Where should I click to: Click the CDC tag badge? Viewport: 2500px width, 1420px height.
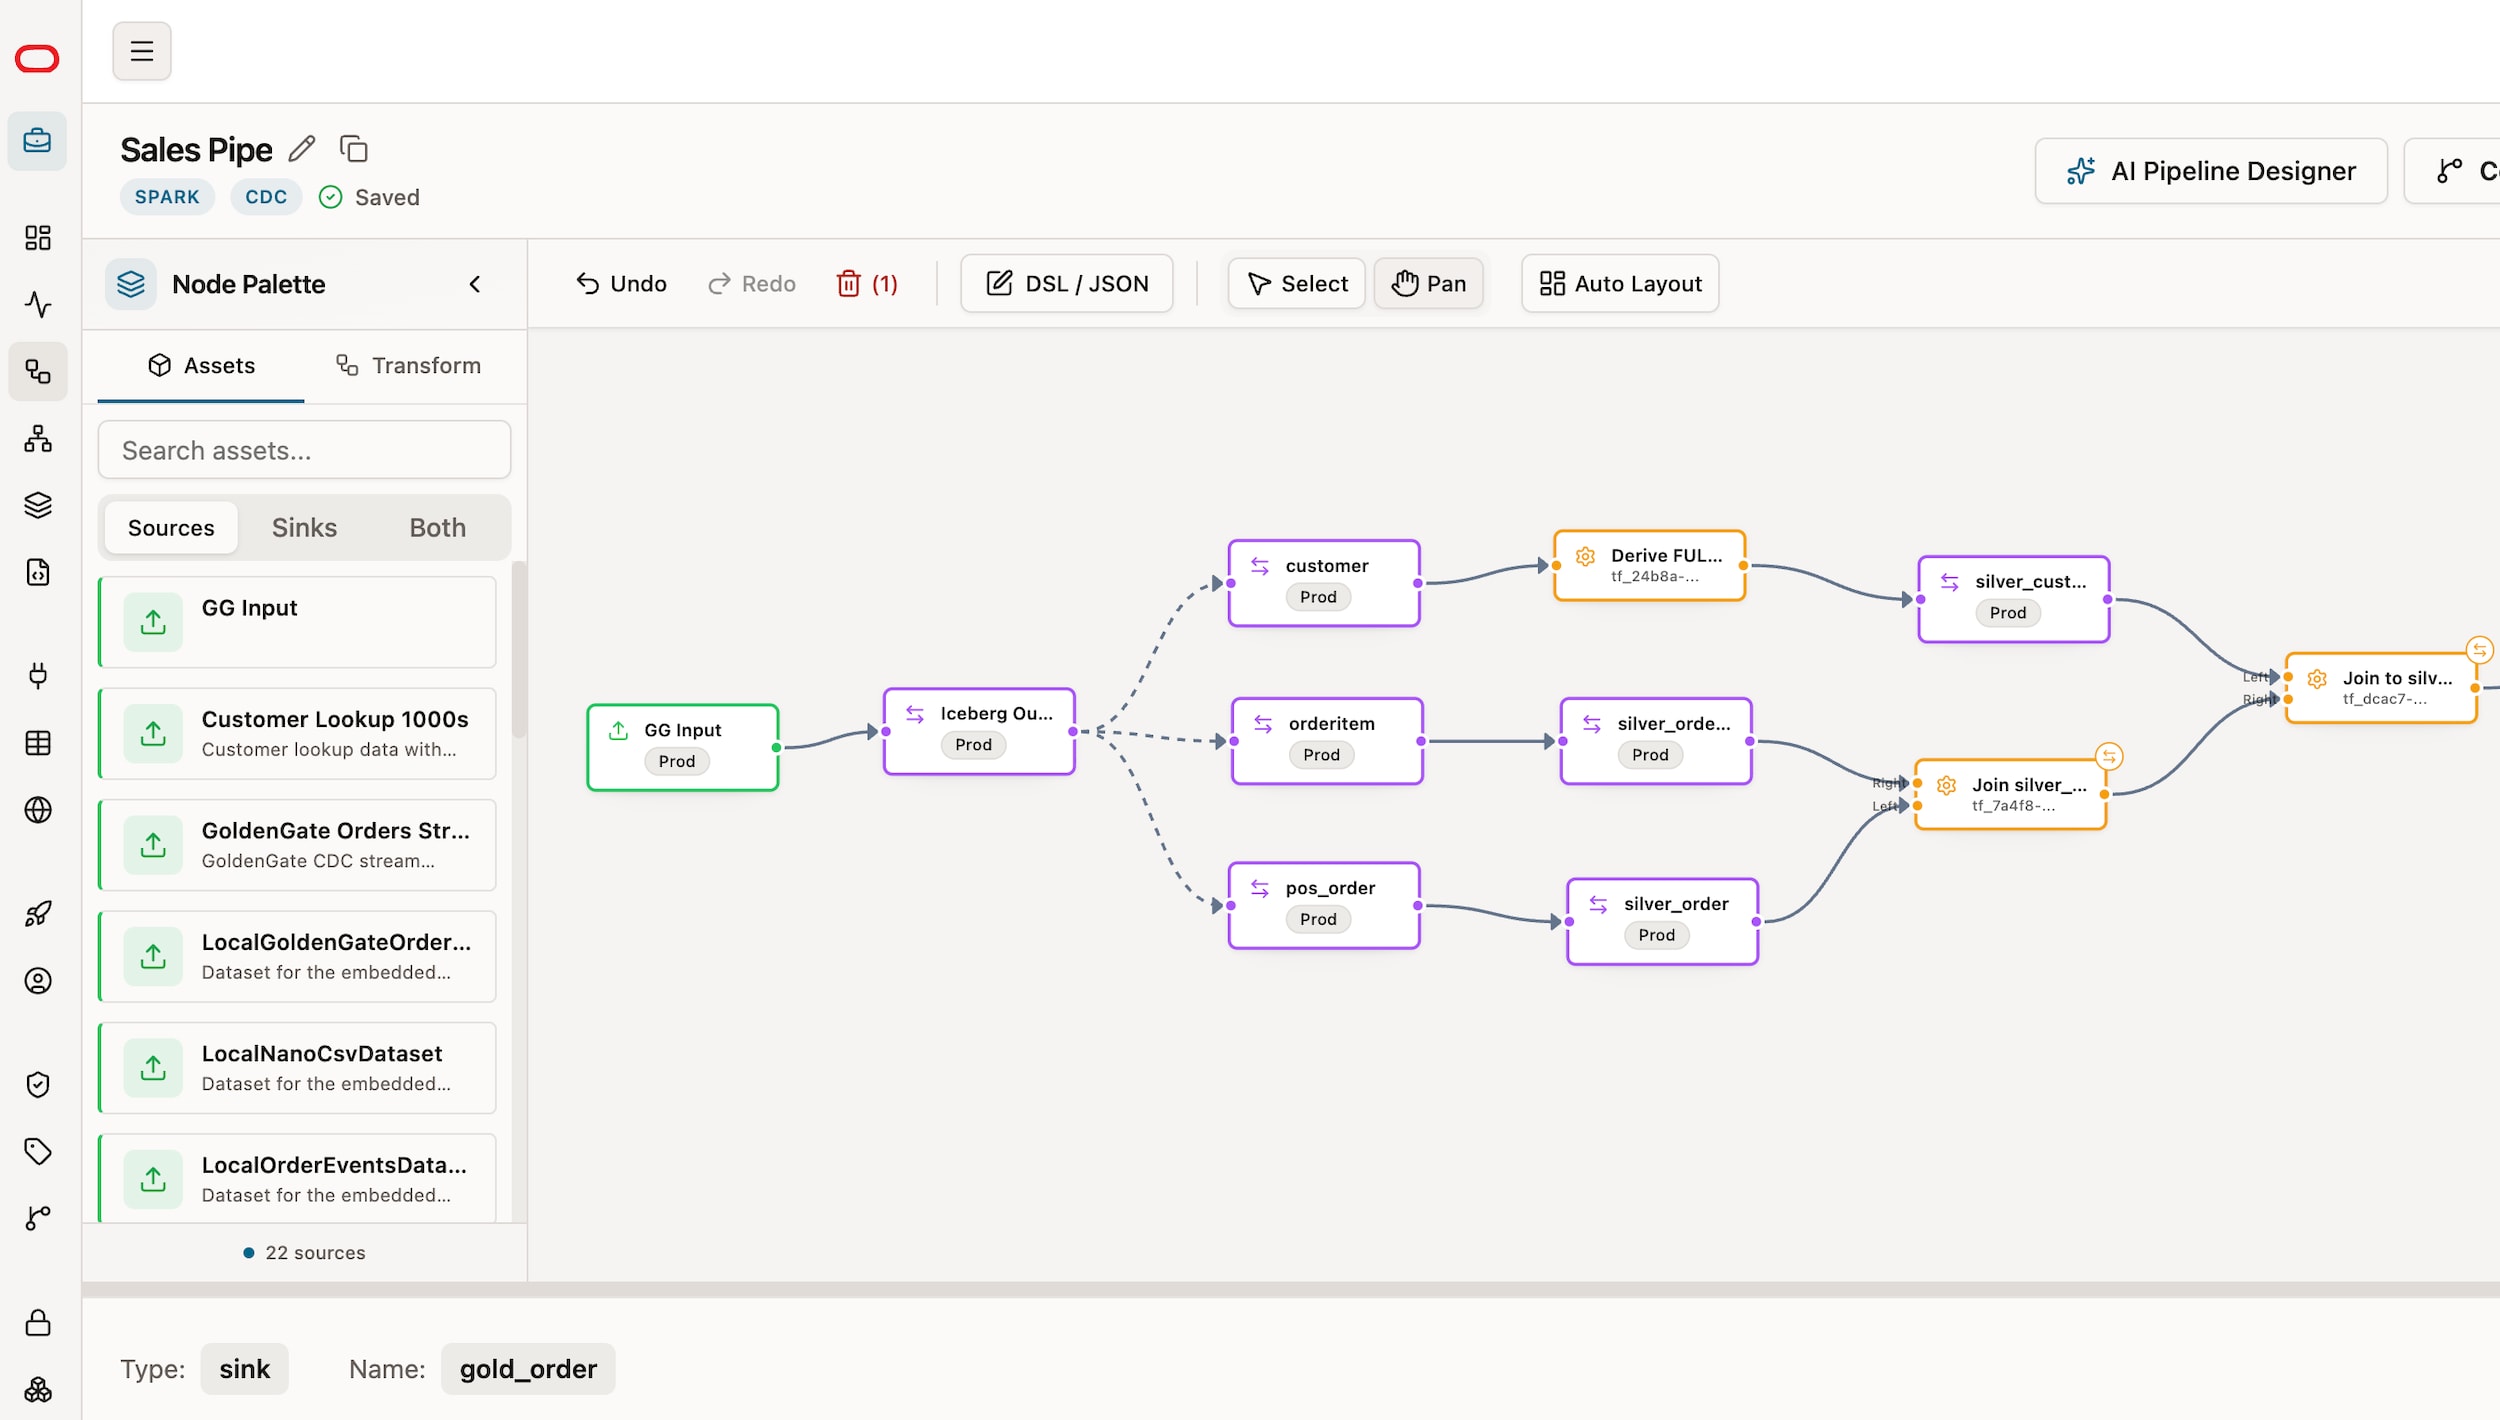coord(266,197)
